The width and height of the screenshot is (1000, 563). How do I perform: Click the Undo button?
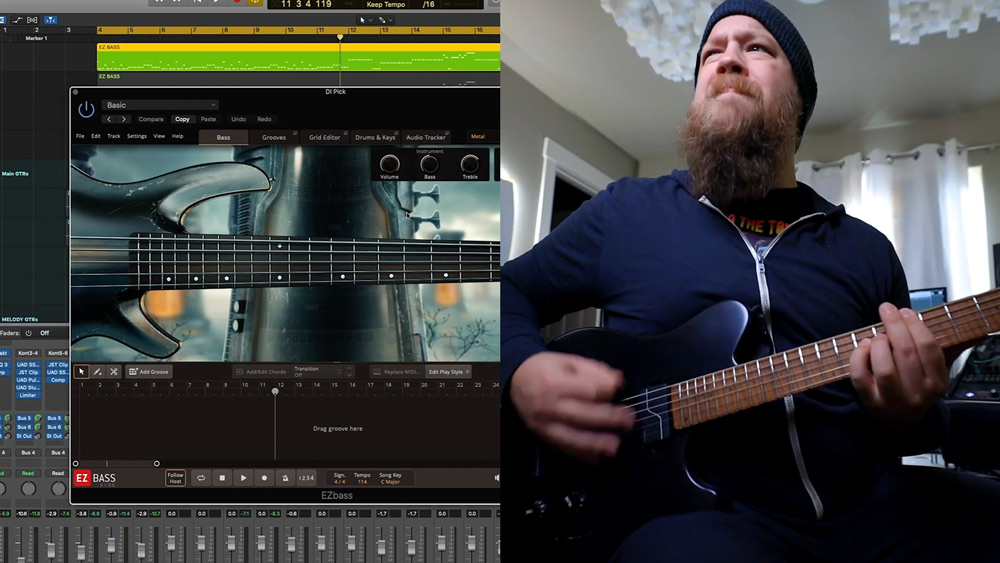point(239,119)
